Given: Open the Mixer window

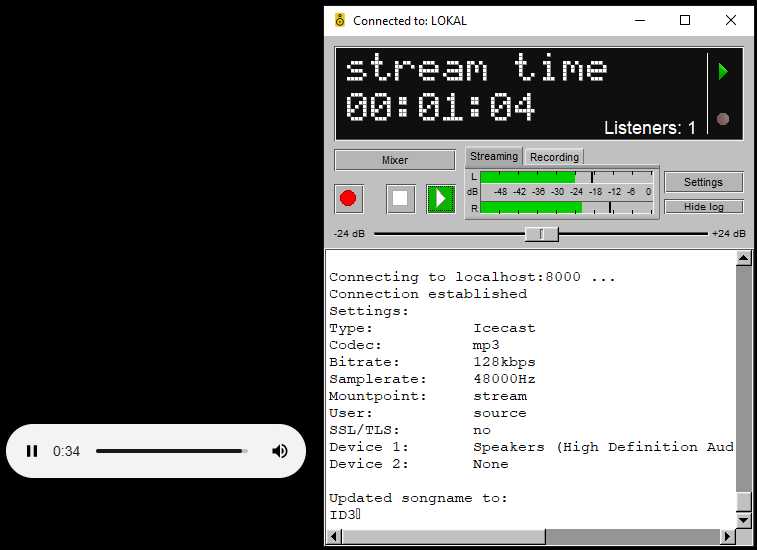Looking at the screenshot, I should [x=395, y=160].
